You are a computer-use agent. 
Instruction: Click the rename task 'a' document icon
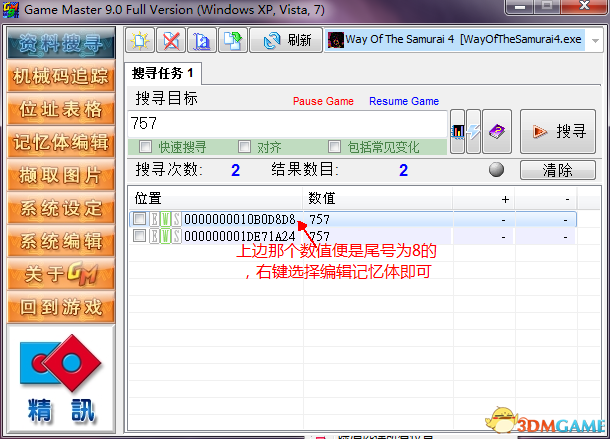tap(202, 40)
